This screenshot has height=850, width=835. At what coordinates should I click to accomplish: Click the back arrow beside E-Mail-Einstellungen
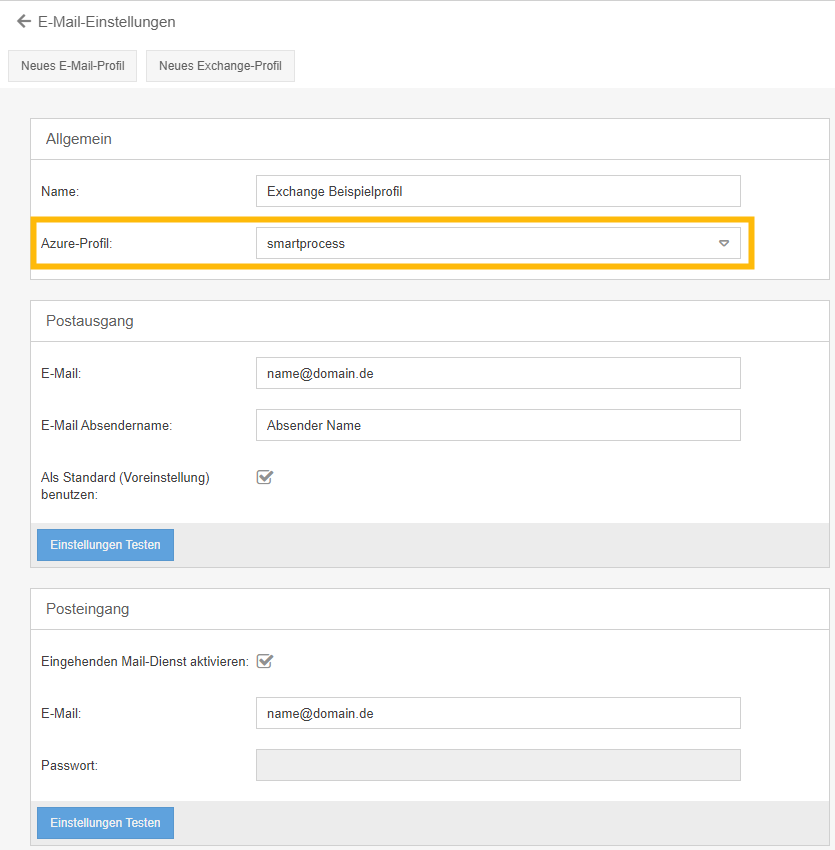[23, 21]
